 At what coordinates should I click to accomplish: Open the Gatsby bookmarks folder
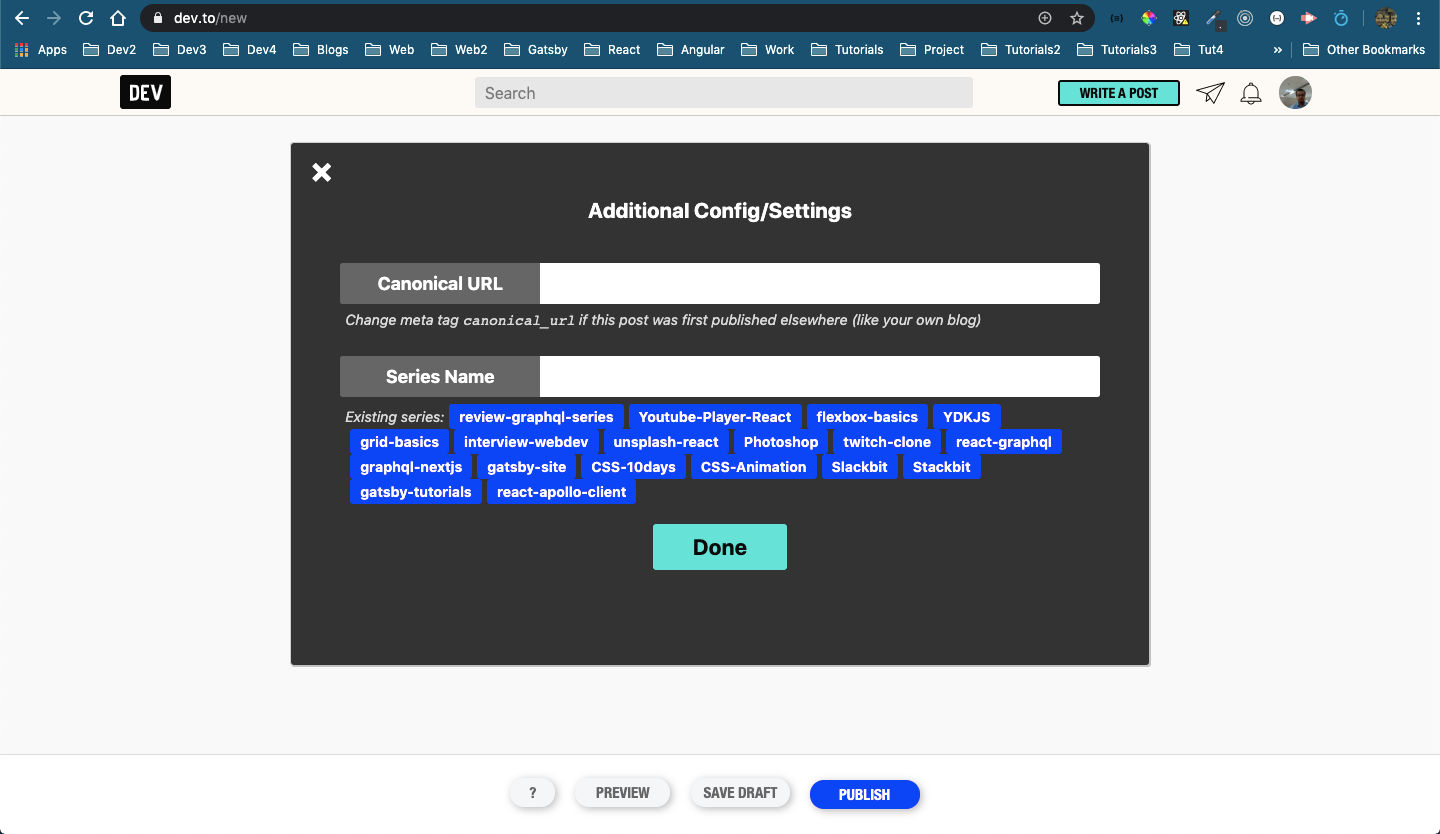pos(536,49)
